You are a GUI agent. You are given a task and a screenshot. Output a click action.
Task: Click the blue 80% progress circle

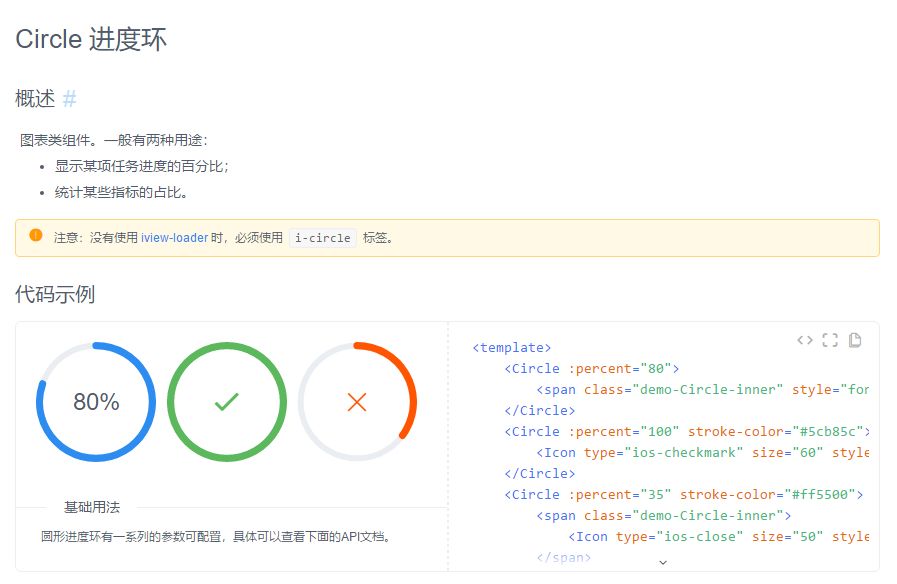[96, 402]
